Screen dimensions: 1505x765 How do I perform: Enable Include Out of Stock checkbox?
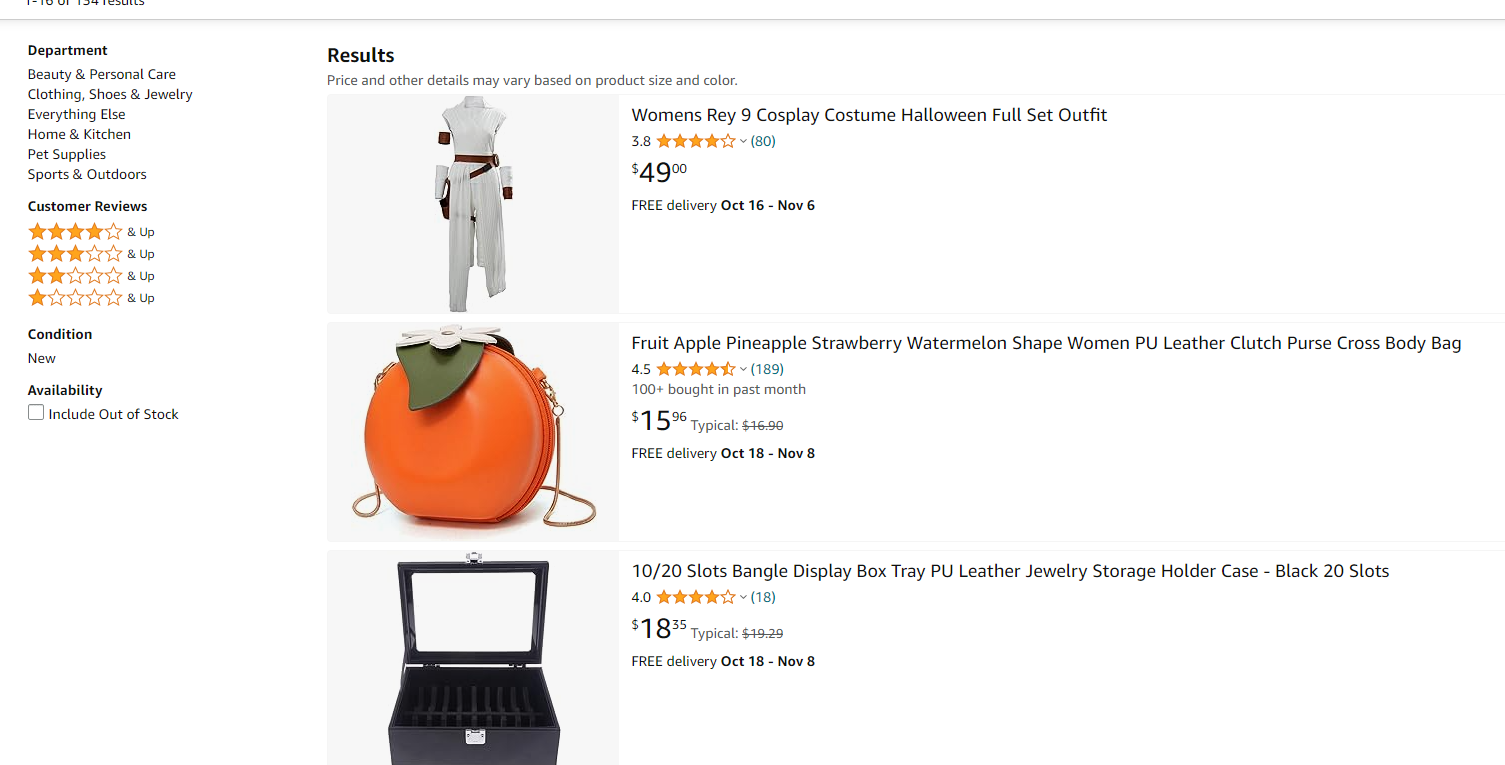click(x=37, y=413)
